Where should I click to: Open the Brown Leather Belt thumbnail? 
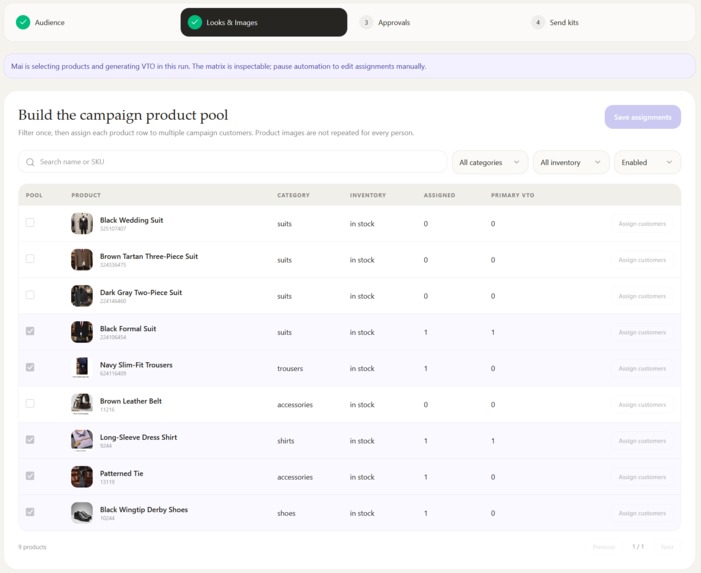[x=82, y=404]
